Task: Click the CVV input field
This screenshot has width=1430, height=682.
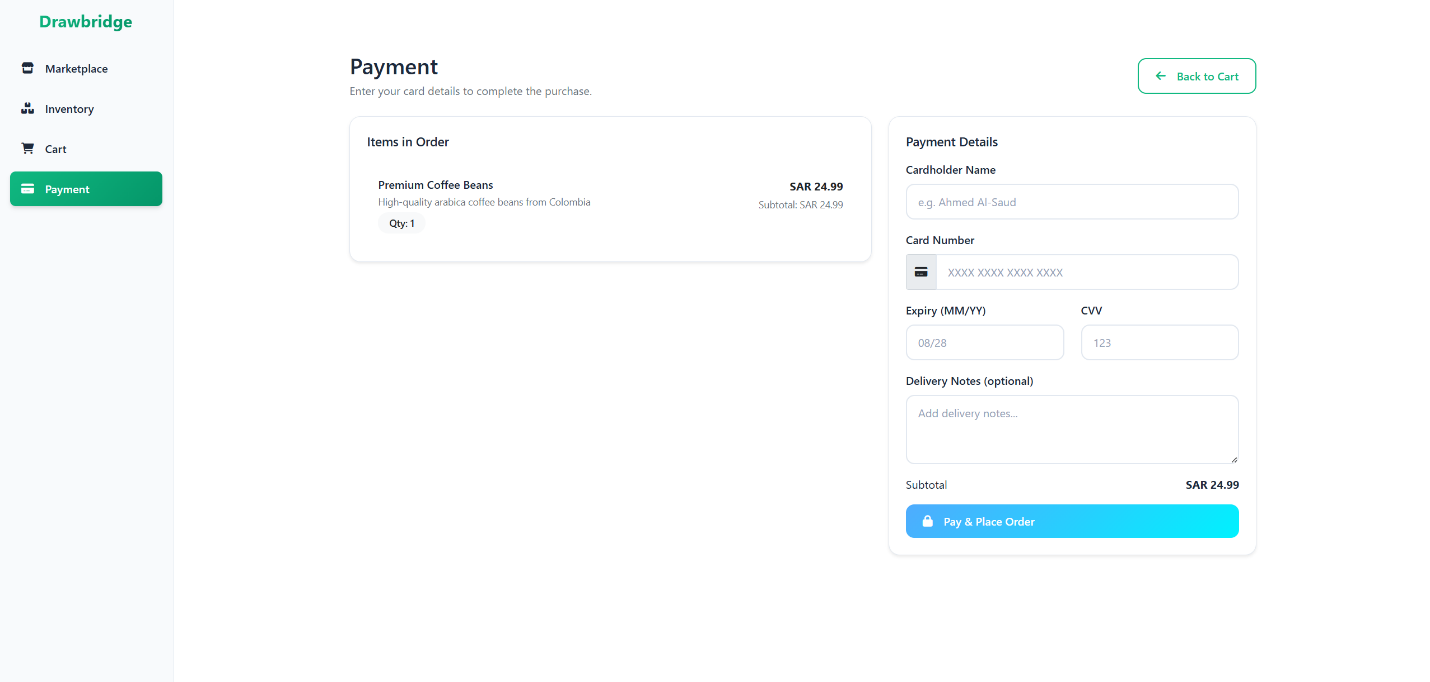Action: coord(1160,342)
